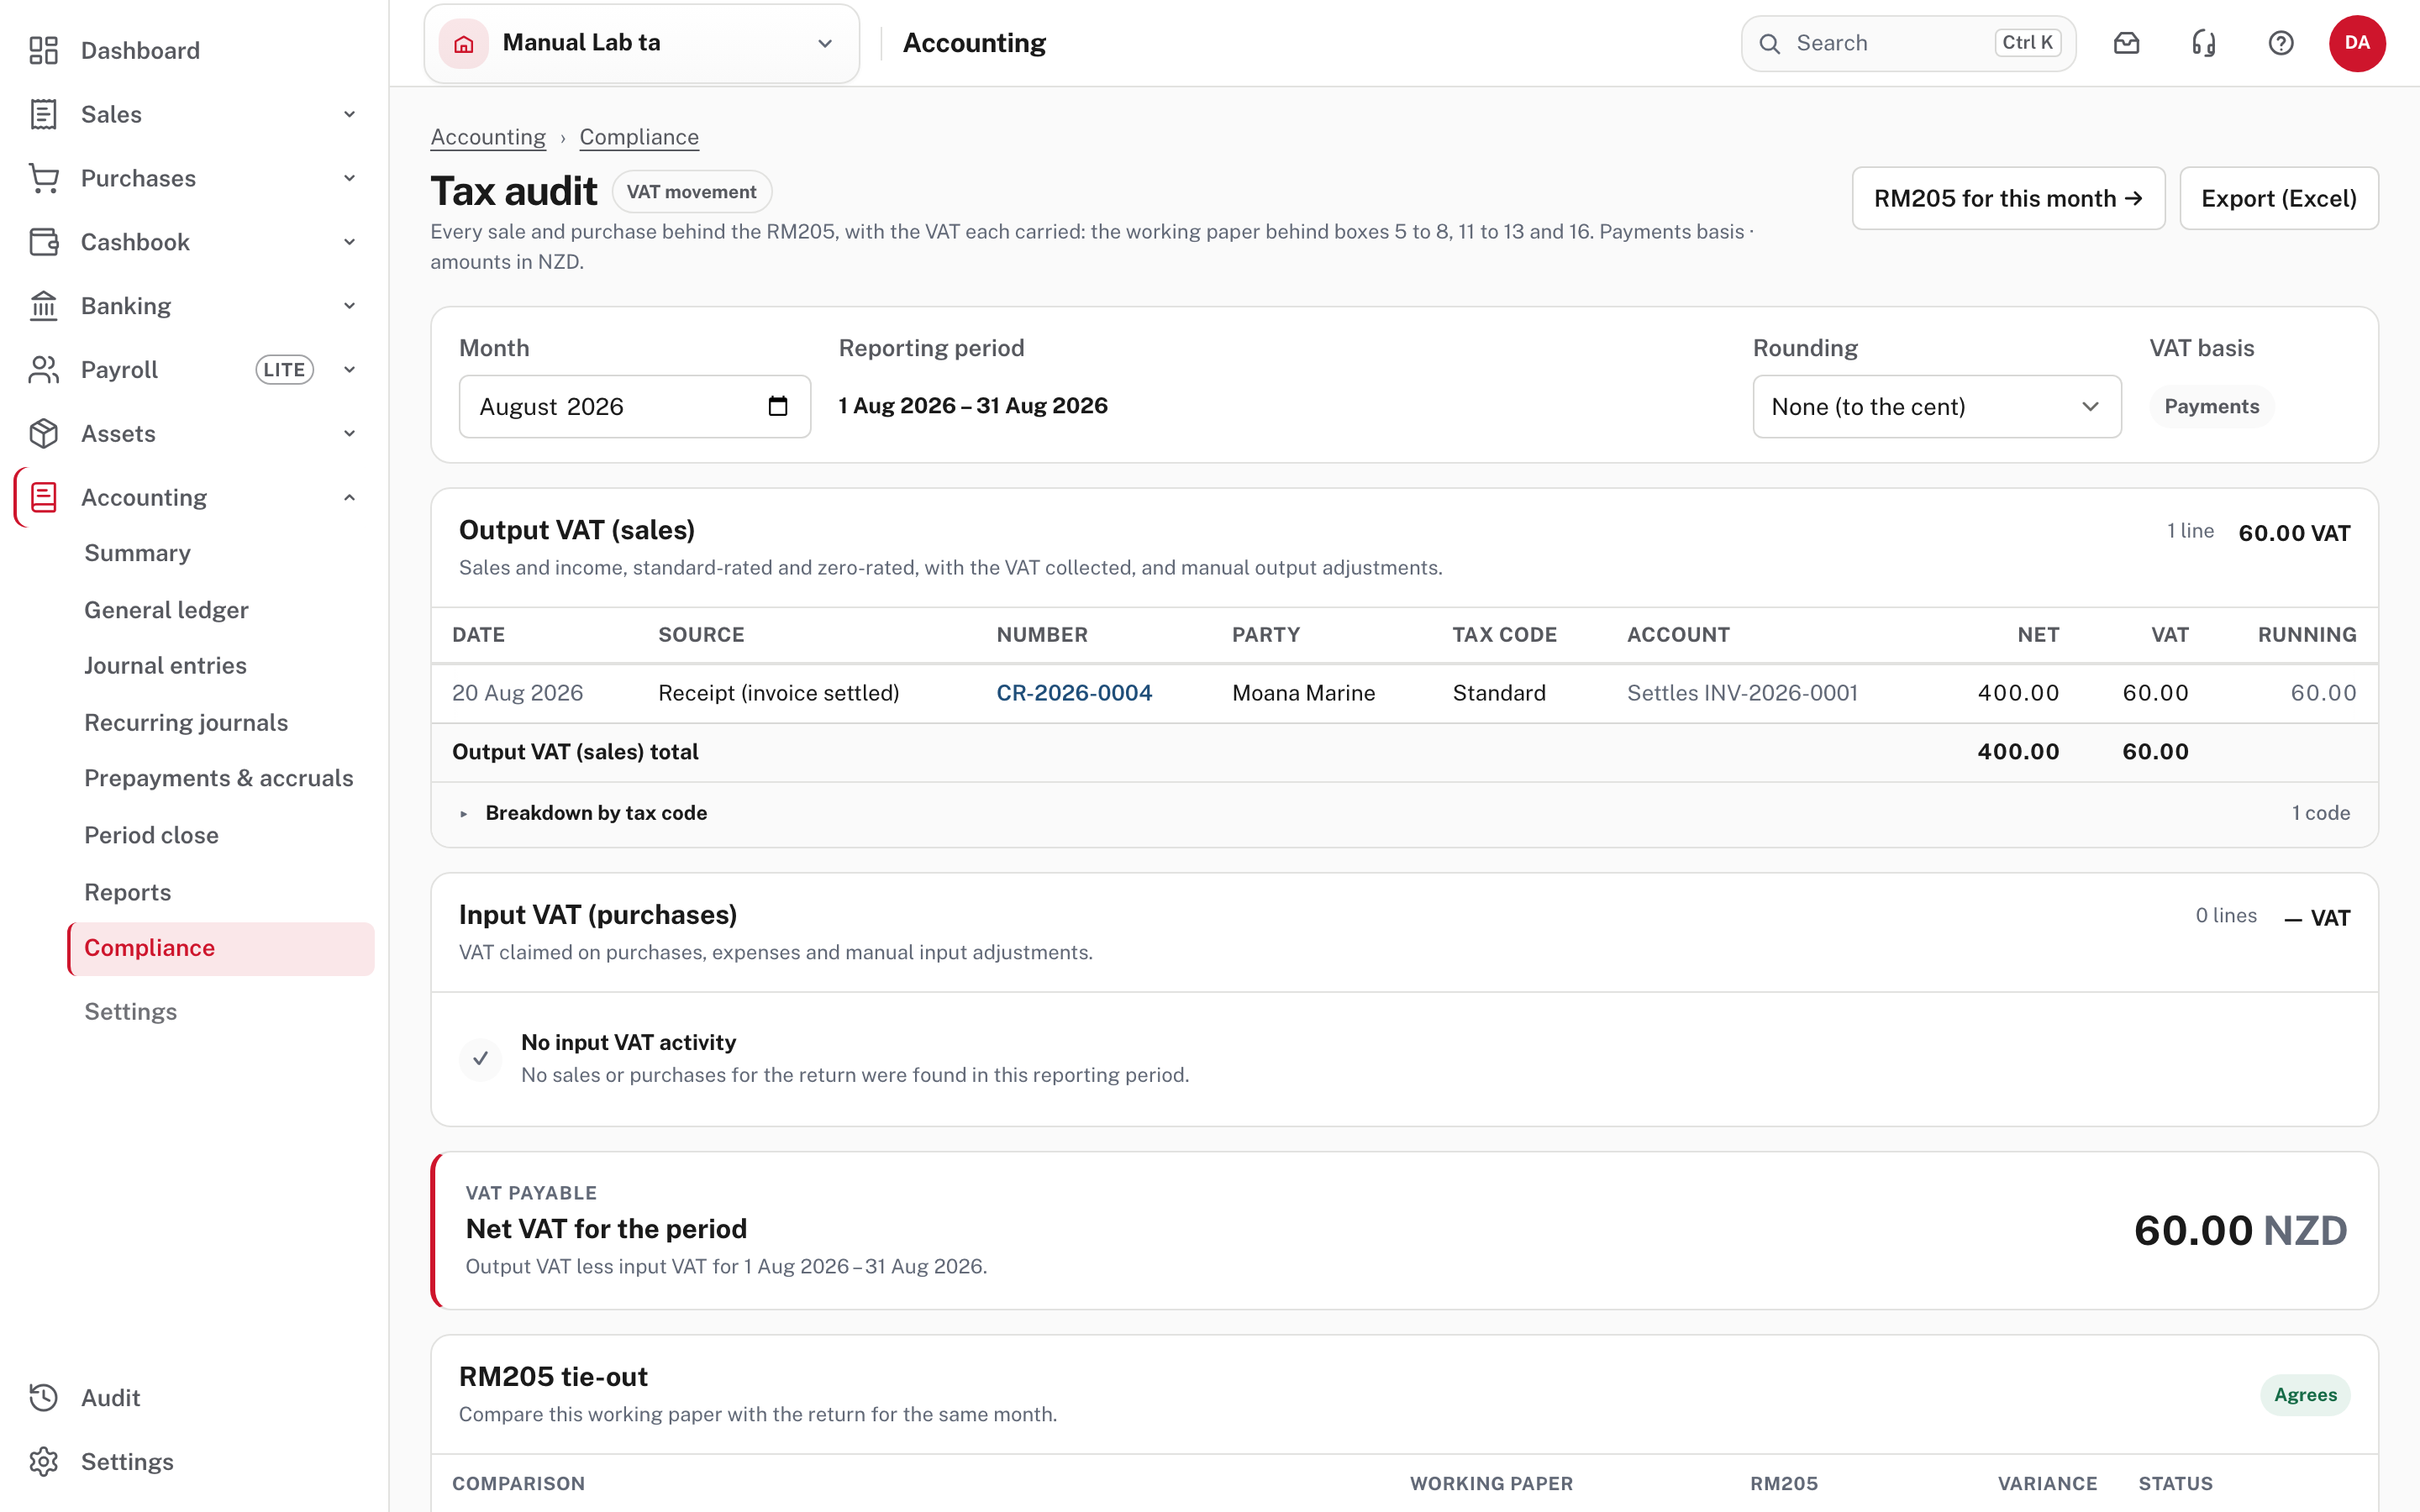
Task: Click the Cashbook wallet icon
Action: point(43,242)
